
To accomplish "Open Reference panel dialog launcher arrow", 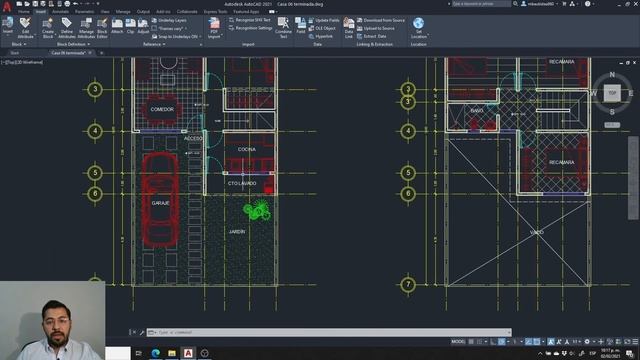I will click(x=200, y=44).
